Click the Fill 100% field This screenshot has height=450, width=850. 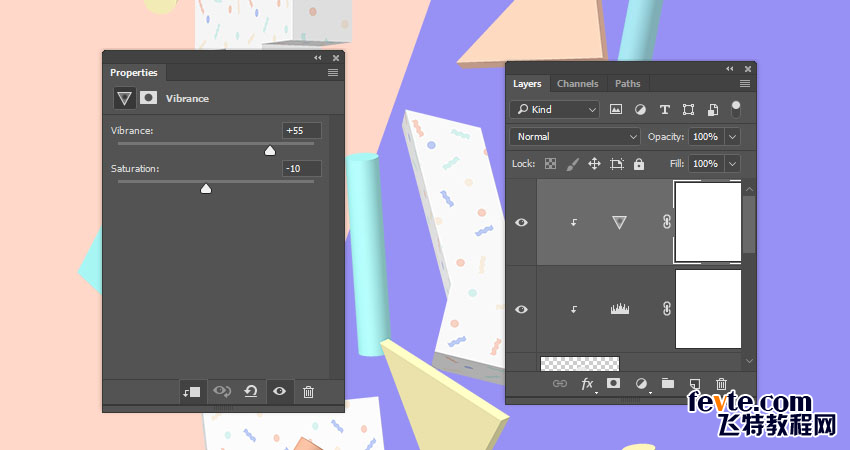tap(706, 164)
